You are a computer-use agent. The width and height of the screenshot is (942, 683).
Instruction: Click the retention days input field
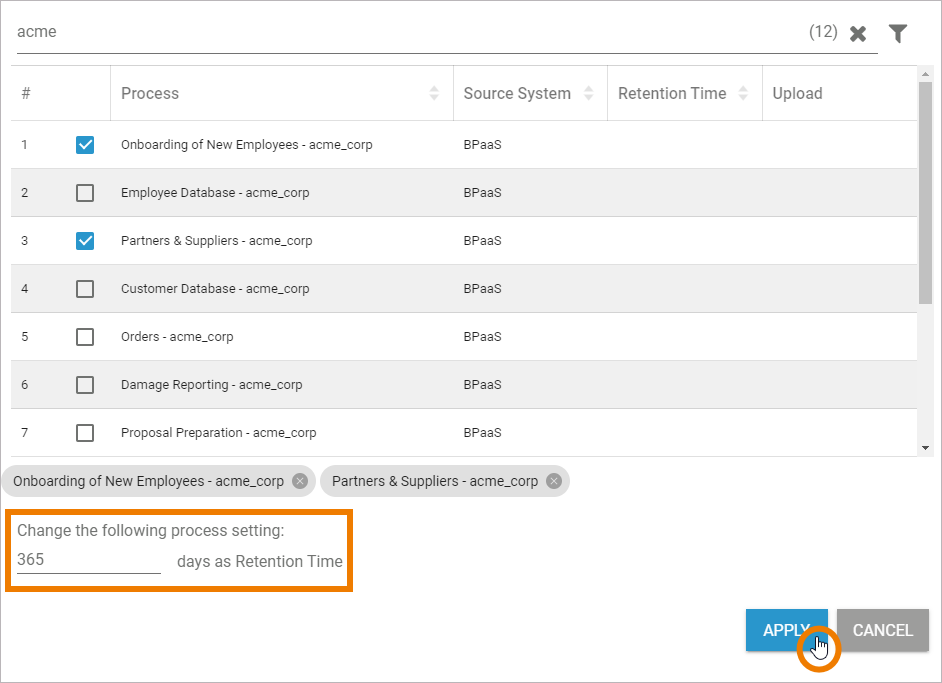coord(88,560)
